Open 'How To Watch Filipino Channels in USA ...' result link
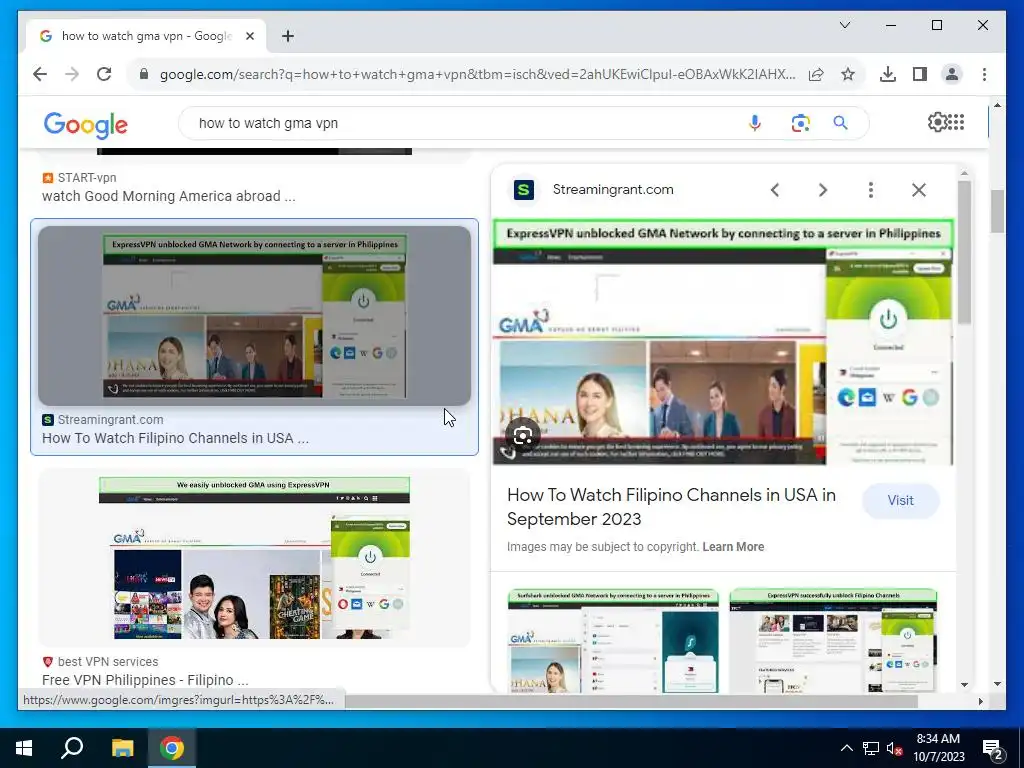 click(x=175, y=438)
